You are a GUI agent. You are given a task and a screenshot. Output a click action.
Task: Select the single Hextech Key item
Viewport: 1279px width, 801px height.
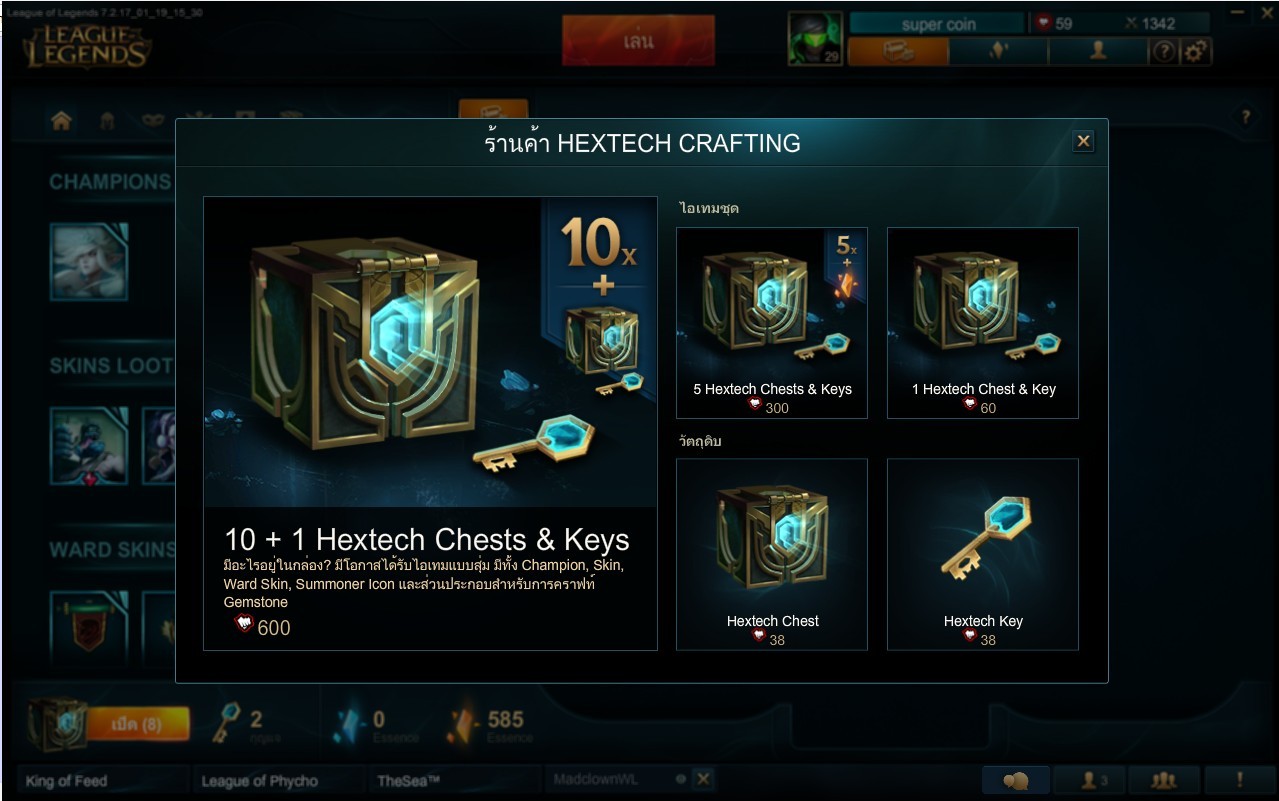click(983, 554)
